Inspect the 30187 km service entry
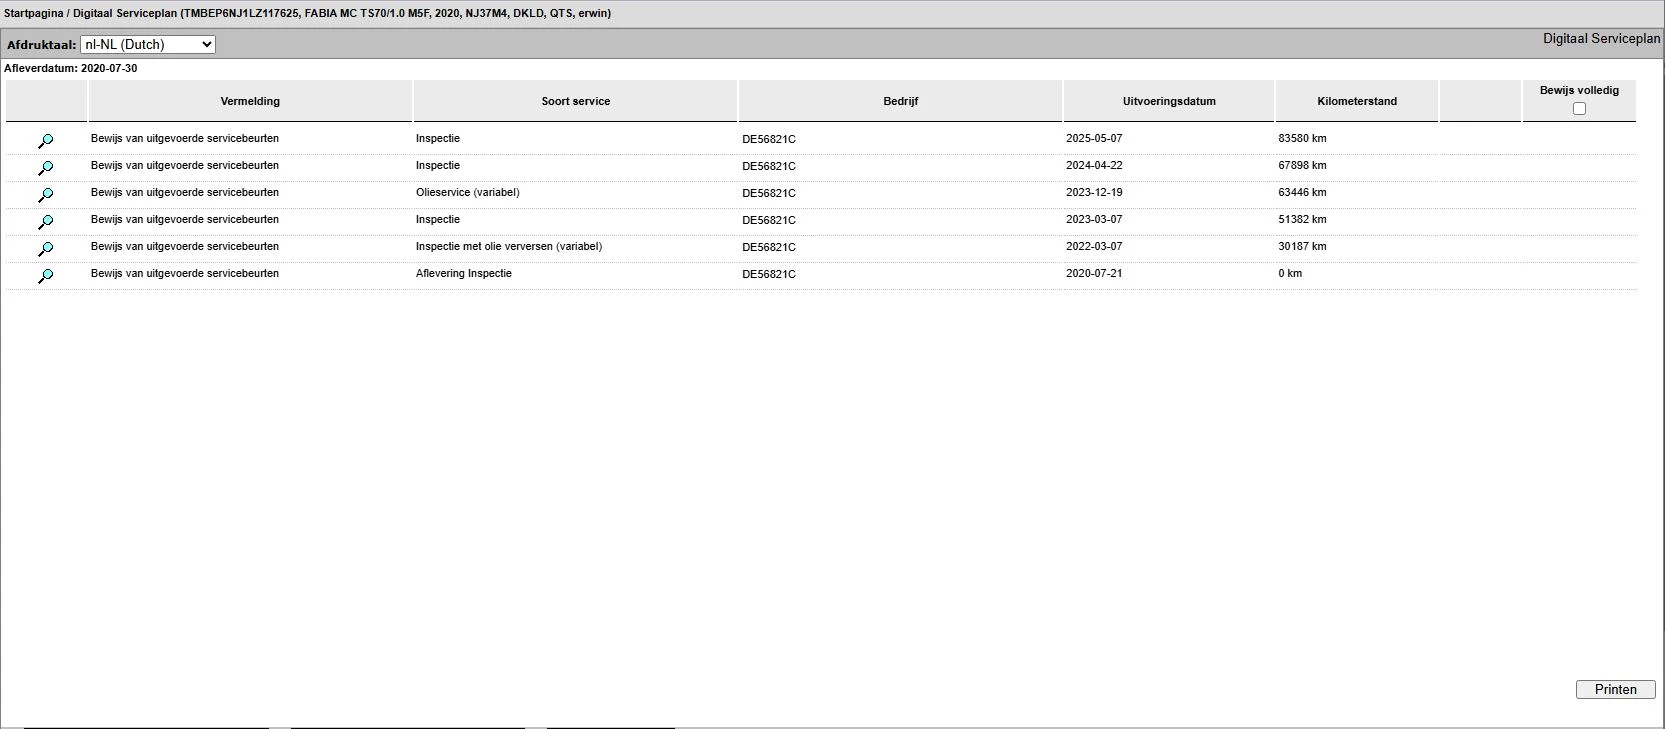This screenshot has height=729, width=1665. pos(46,249)
